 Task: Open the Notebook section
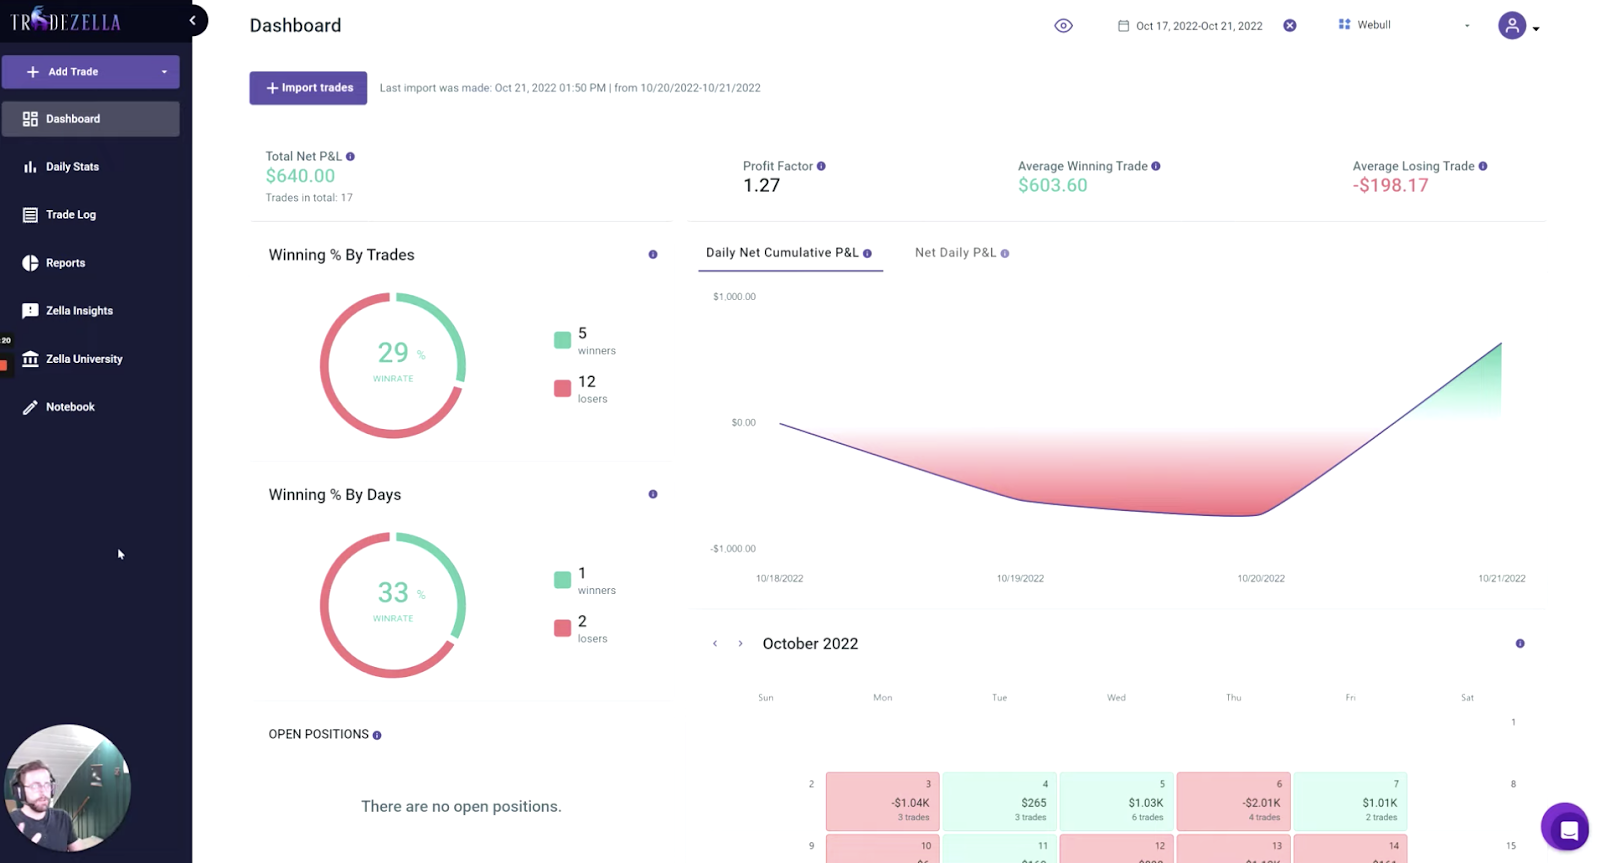click(x=70, y=406)
